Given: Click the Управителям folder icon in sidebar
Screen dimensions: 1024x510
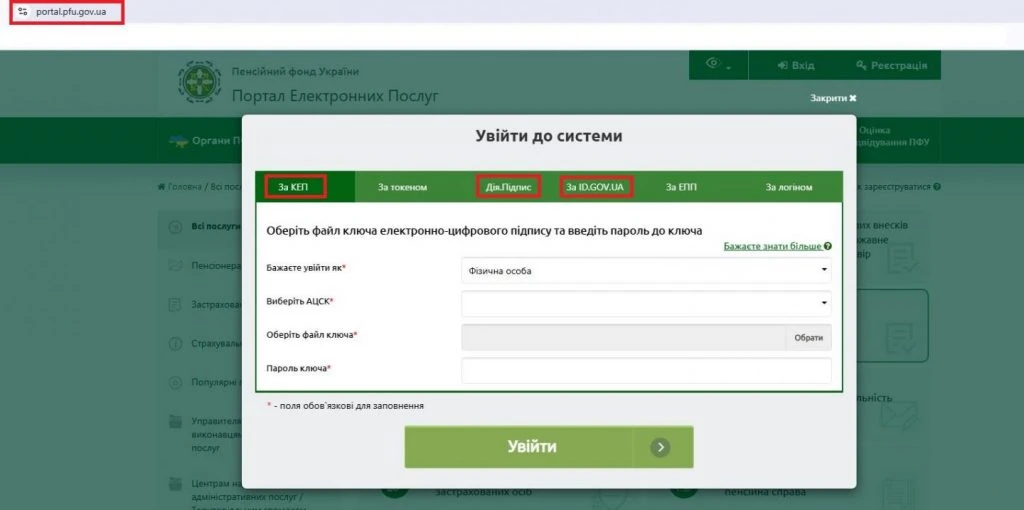Looking at the screenshot, I should 175,421.
